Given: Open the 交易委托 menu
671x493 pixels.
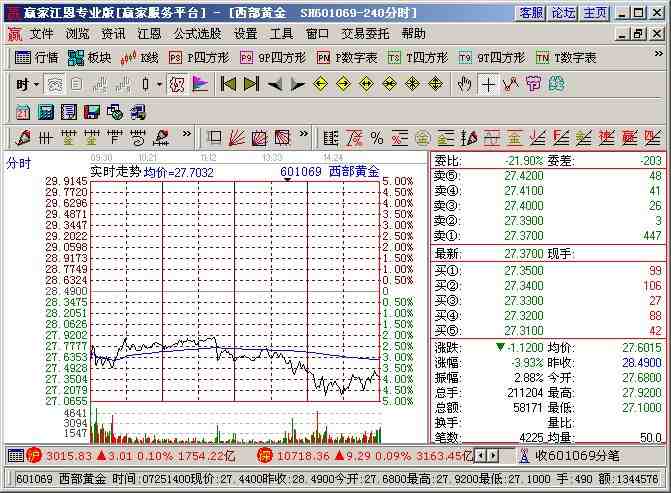Looking at the screenshot, I should click(365, 33).
